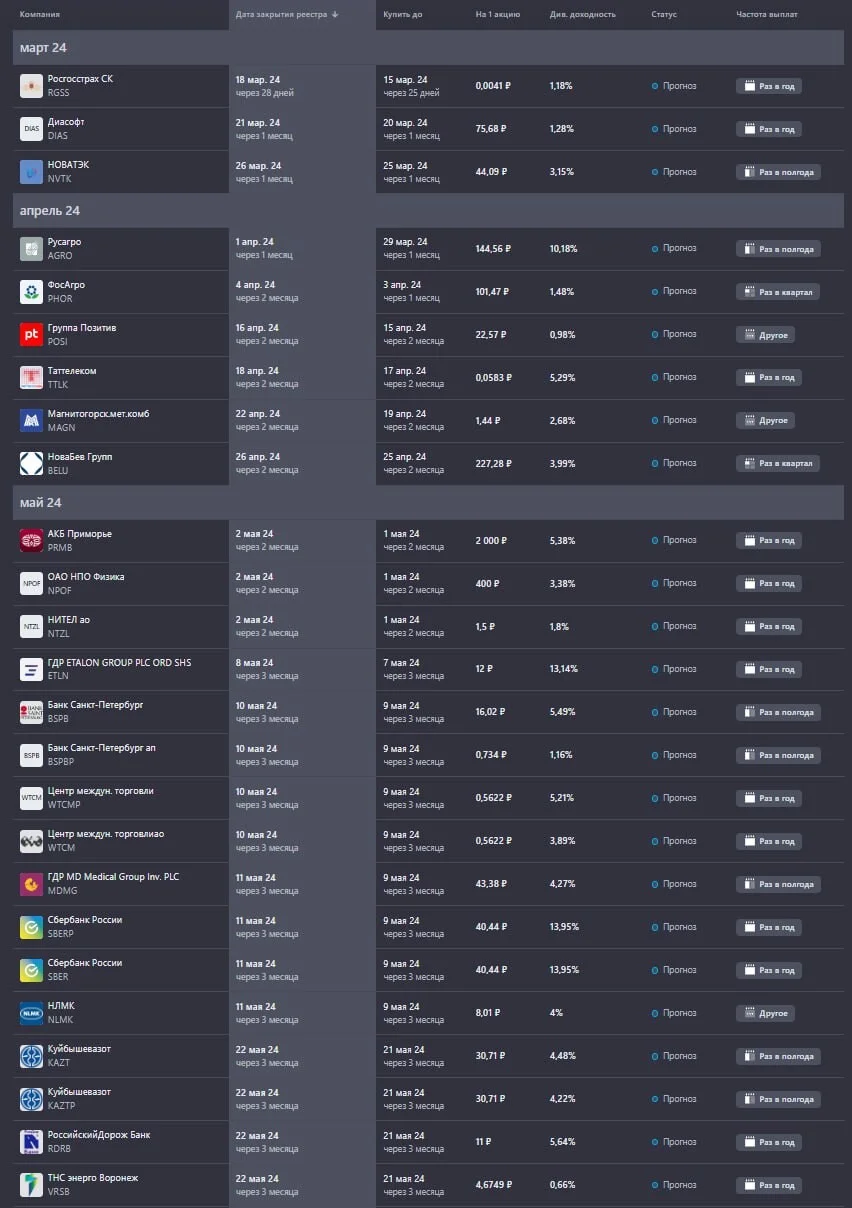Viewport: 852px width, 1208px height.
Task: Click the ФосАгро PHOR logo icon
Action: click(x=31, y=292)
